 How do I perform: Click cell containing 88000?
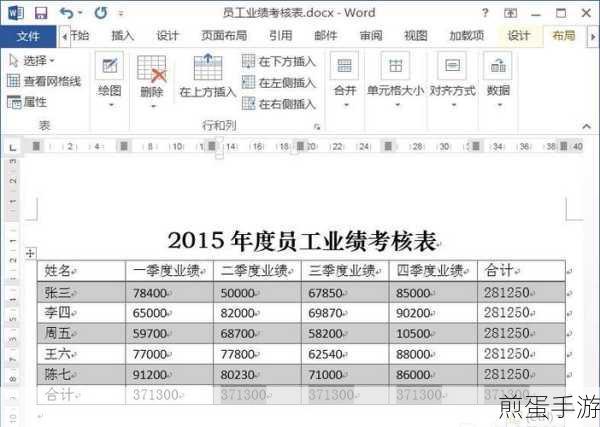click(x=433, y=354)
